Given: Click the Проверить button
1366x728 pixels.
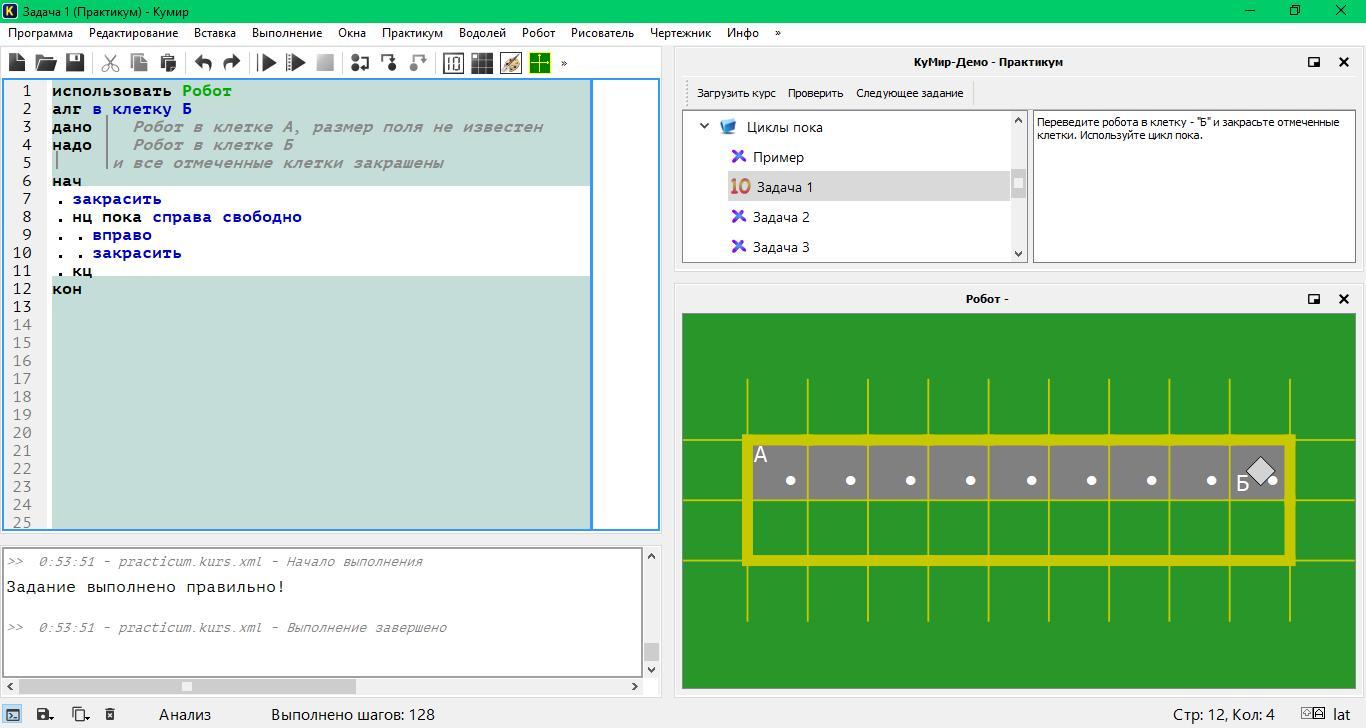Looking at the screenshot, I should (815, 93).
